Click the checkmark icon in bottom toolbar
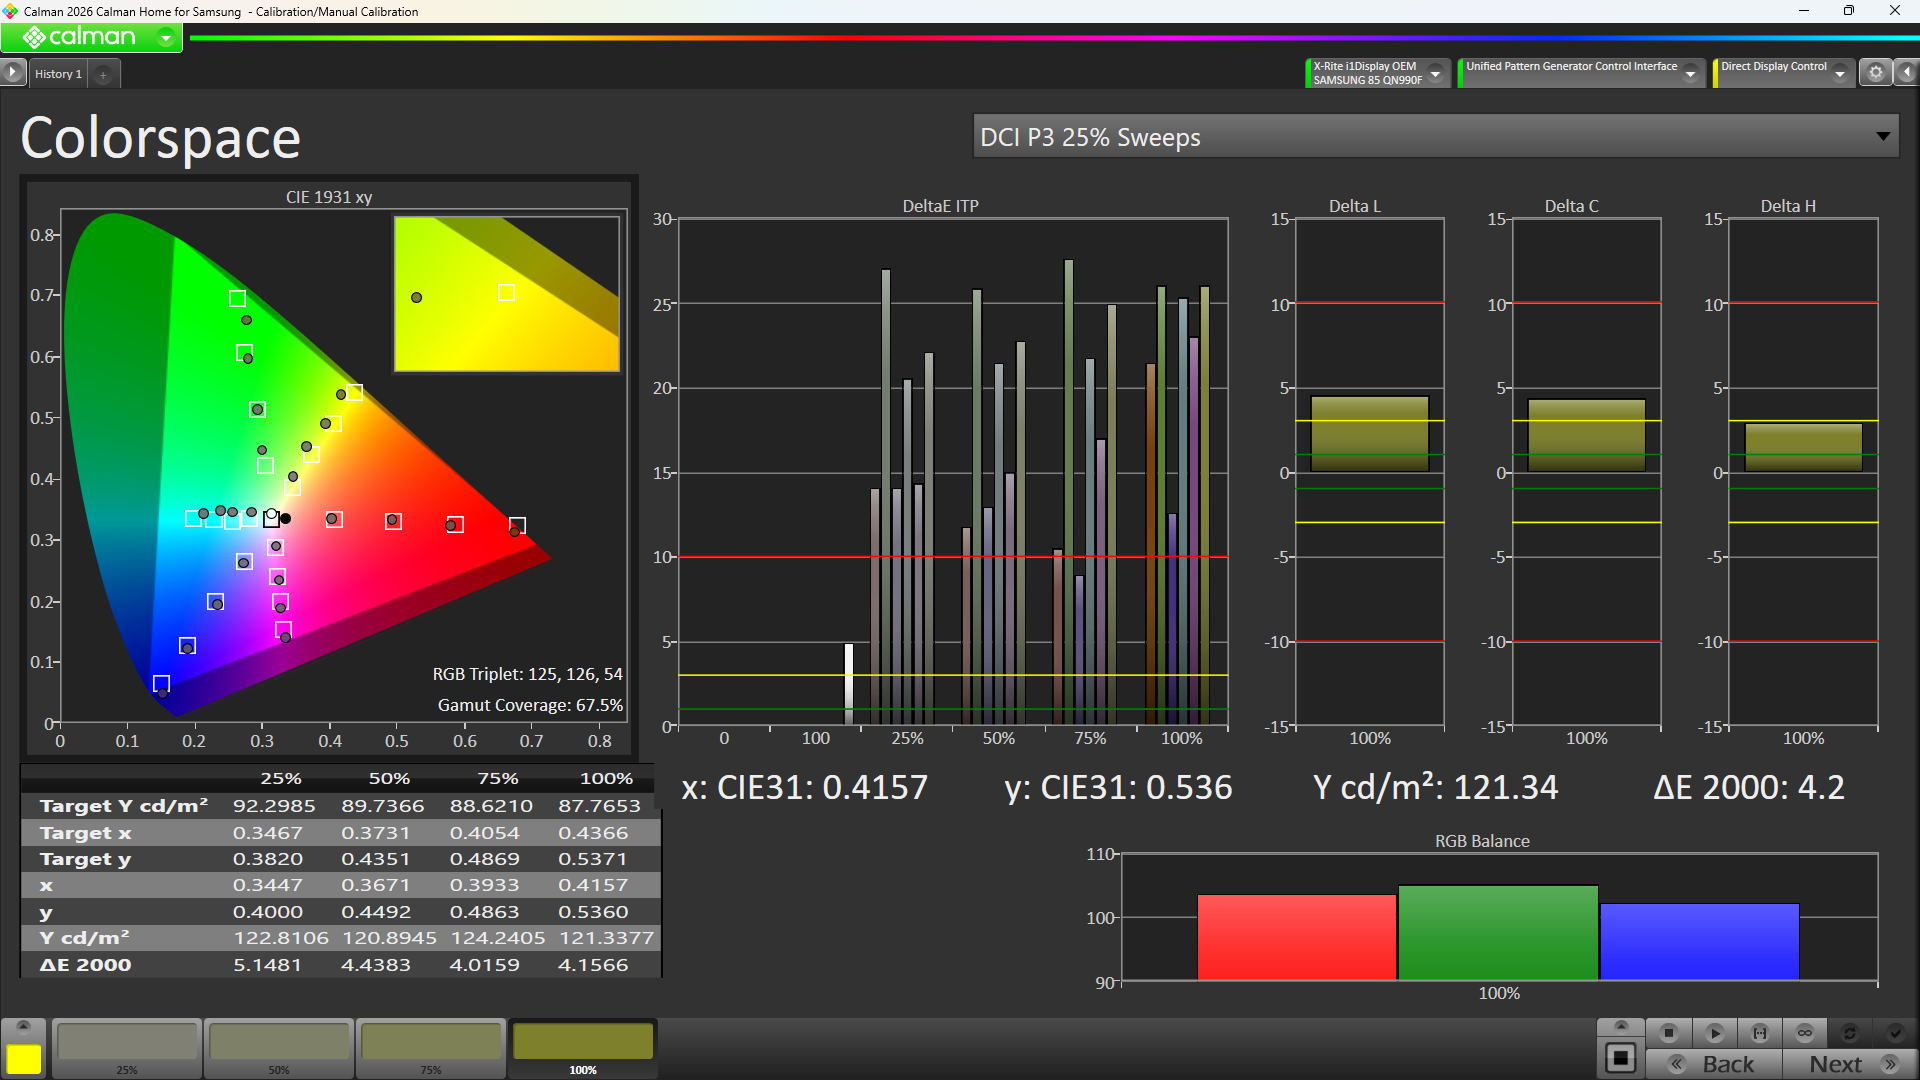Screen dimensions: 1920x1080 click(x=1895, y=1033)
